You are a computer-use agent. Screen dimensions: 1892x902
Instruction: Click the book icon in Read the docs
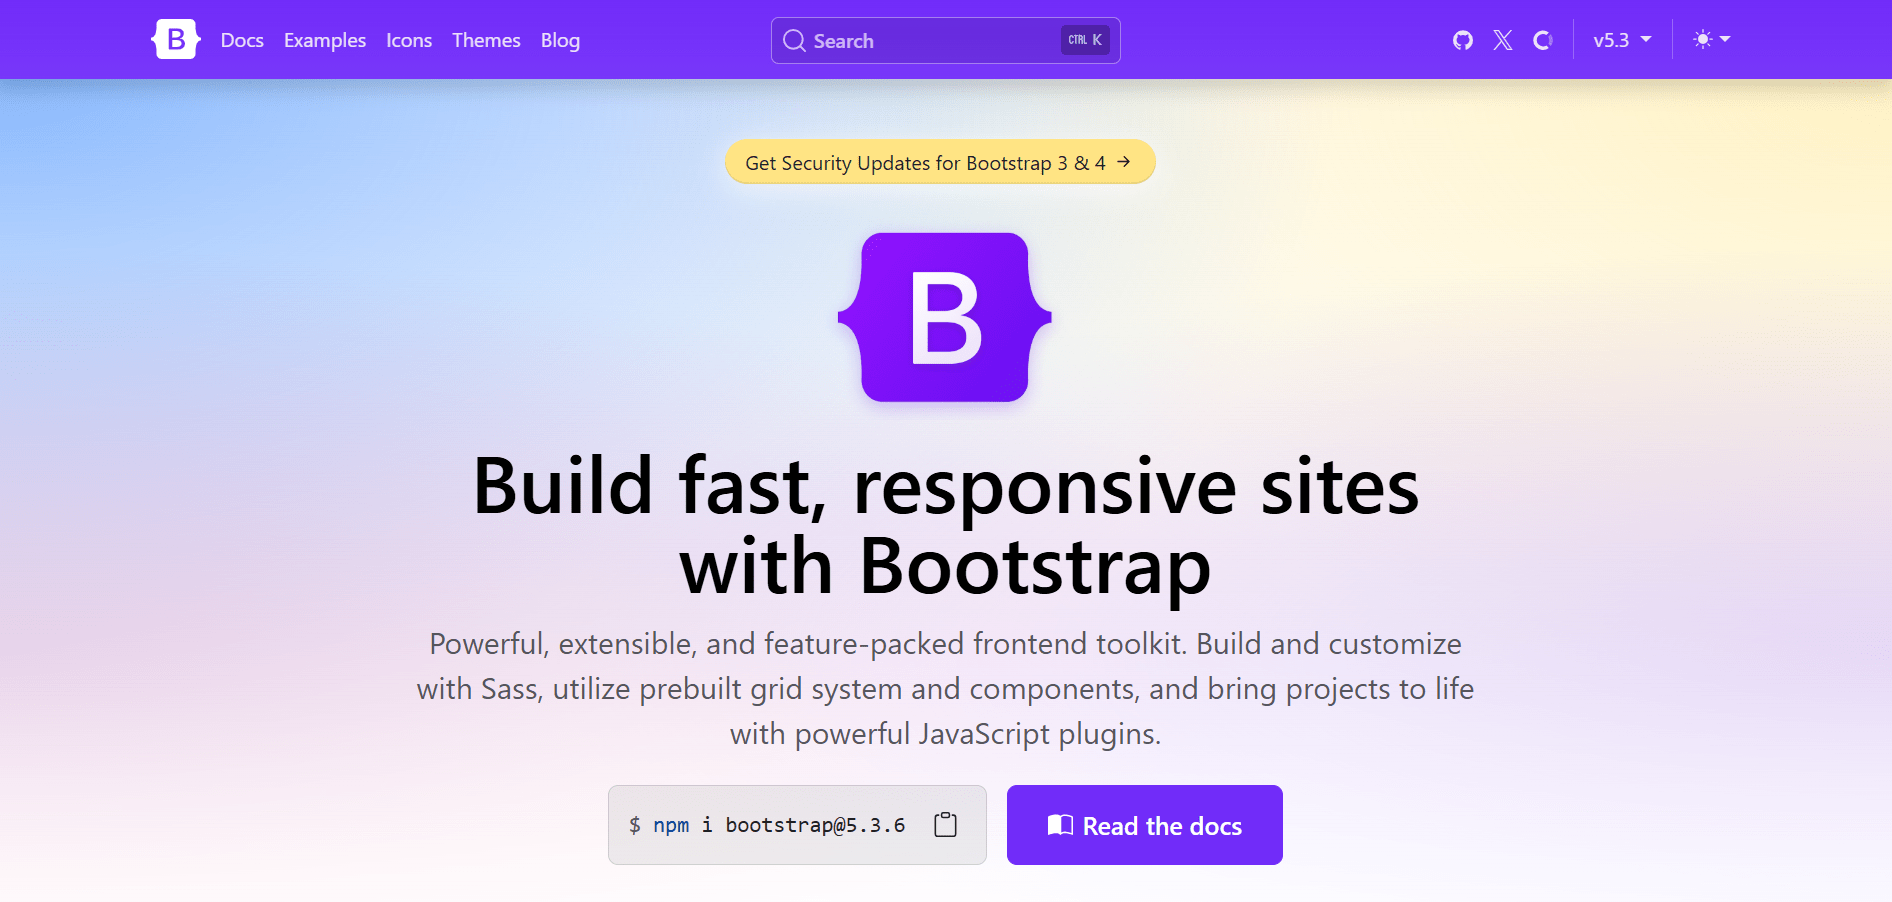coord(1060,825)
